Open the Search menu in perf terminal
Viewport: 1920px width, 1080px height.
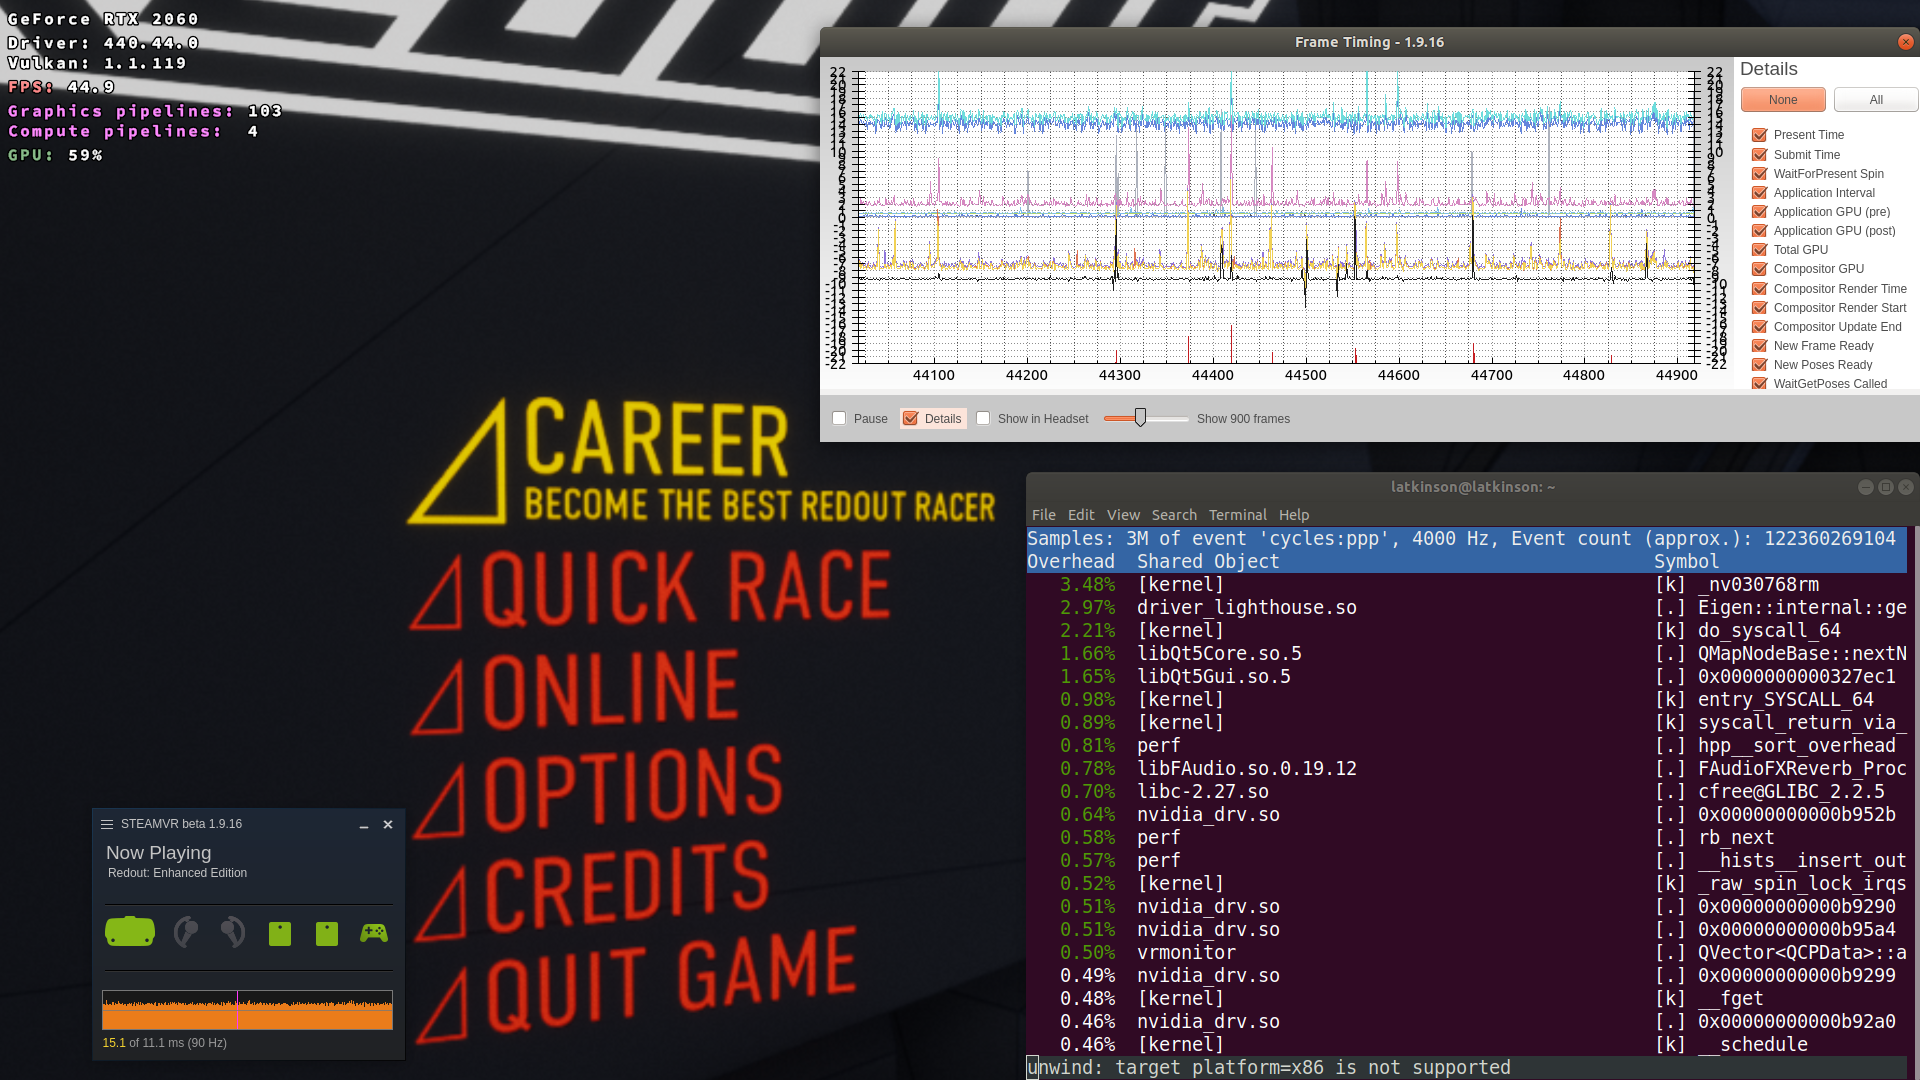[1172, 514]
